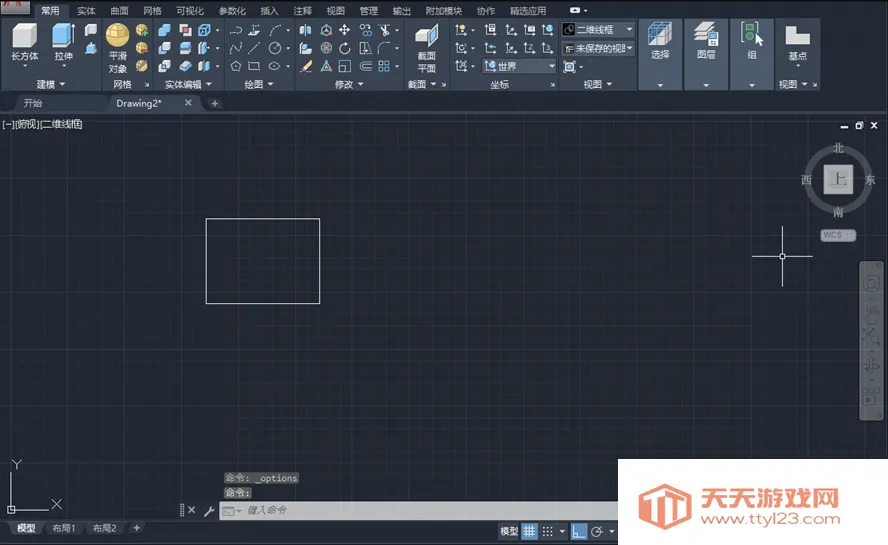The height and width of the screenshot is (545, 888).
Task: Expand the 选择 panel dropdown arrow
Action: click(x=660, y=86)
